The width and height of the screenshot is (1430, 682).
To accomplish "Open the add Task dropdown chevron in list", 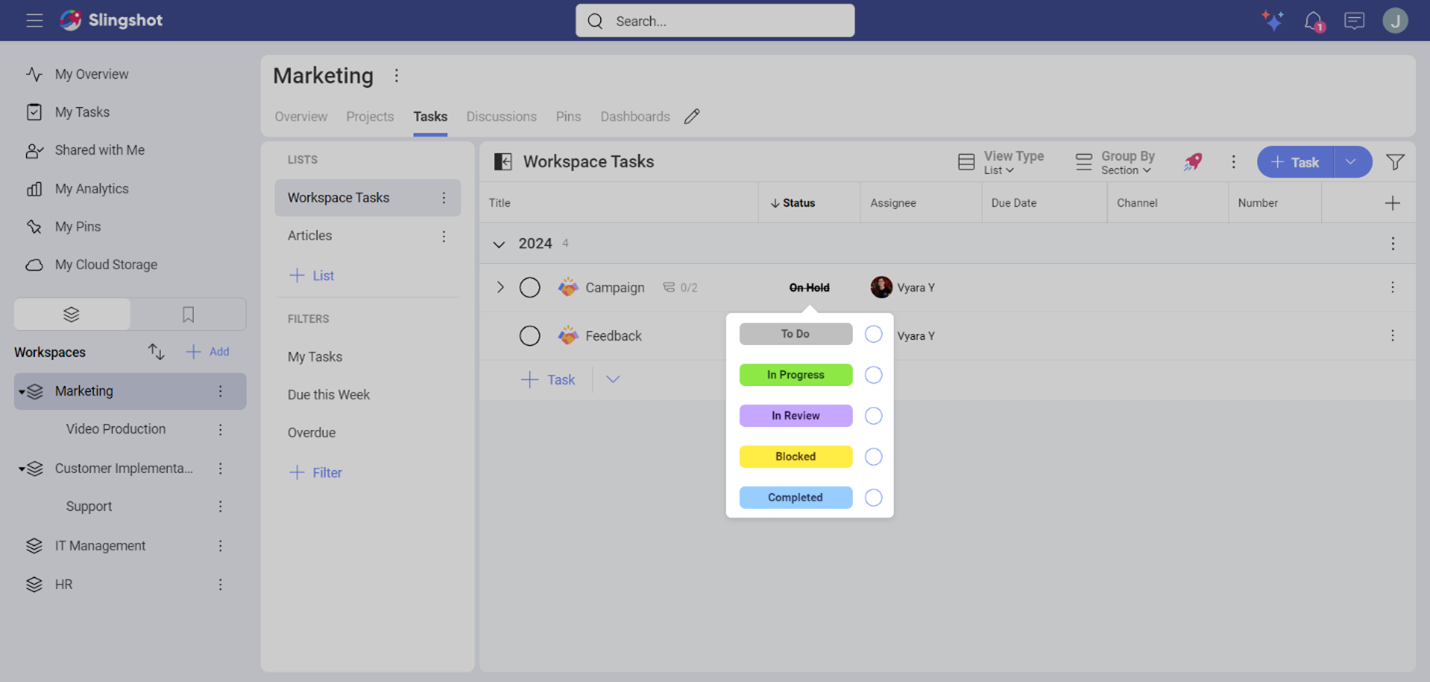I will pos(613,379).
